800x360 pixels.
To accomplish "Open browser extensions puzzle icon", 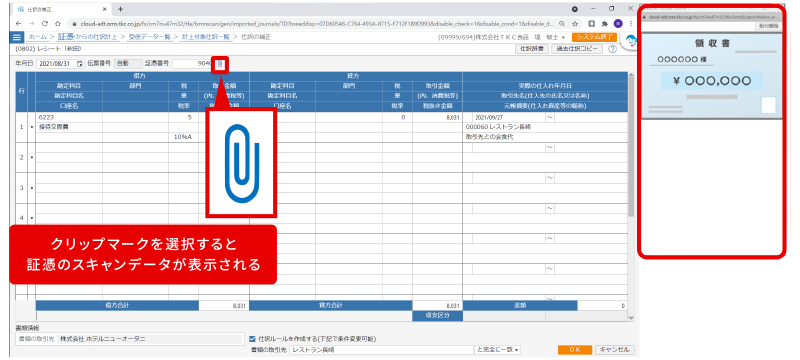I will [x=605, y=23].
